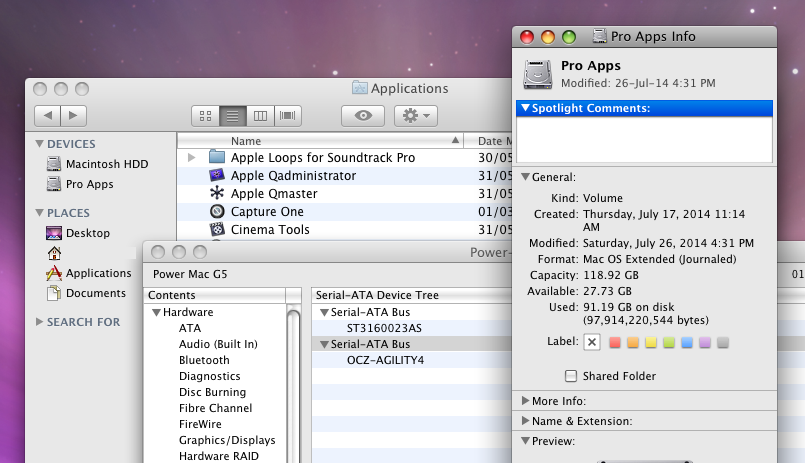Select the Capture One app icon
The height and width of the screenshot is (463, 805).
click(217, 211)
